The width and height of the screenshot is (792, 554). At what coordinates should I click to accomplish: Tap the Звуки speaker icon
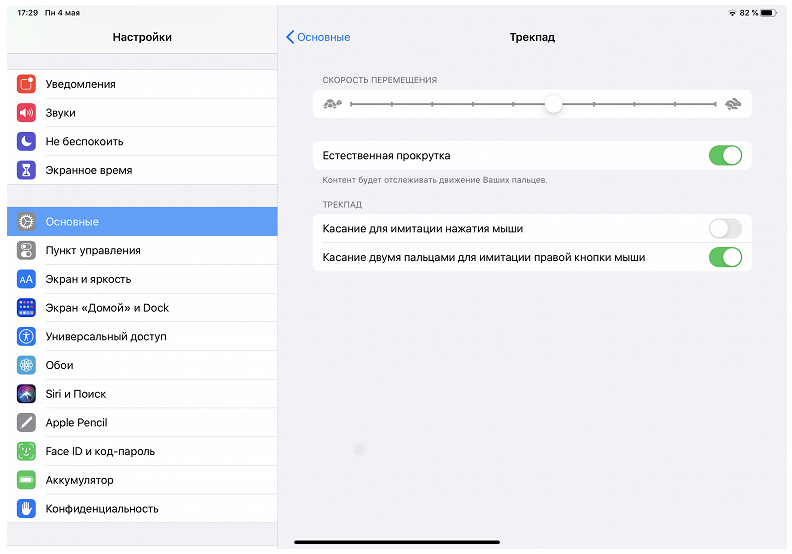tap(26, 113)
